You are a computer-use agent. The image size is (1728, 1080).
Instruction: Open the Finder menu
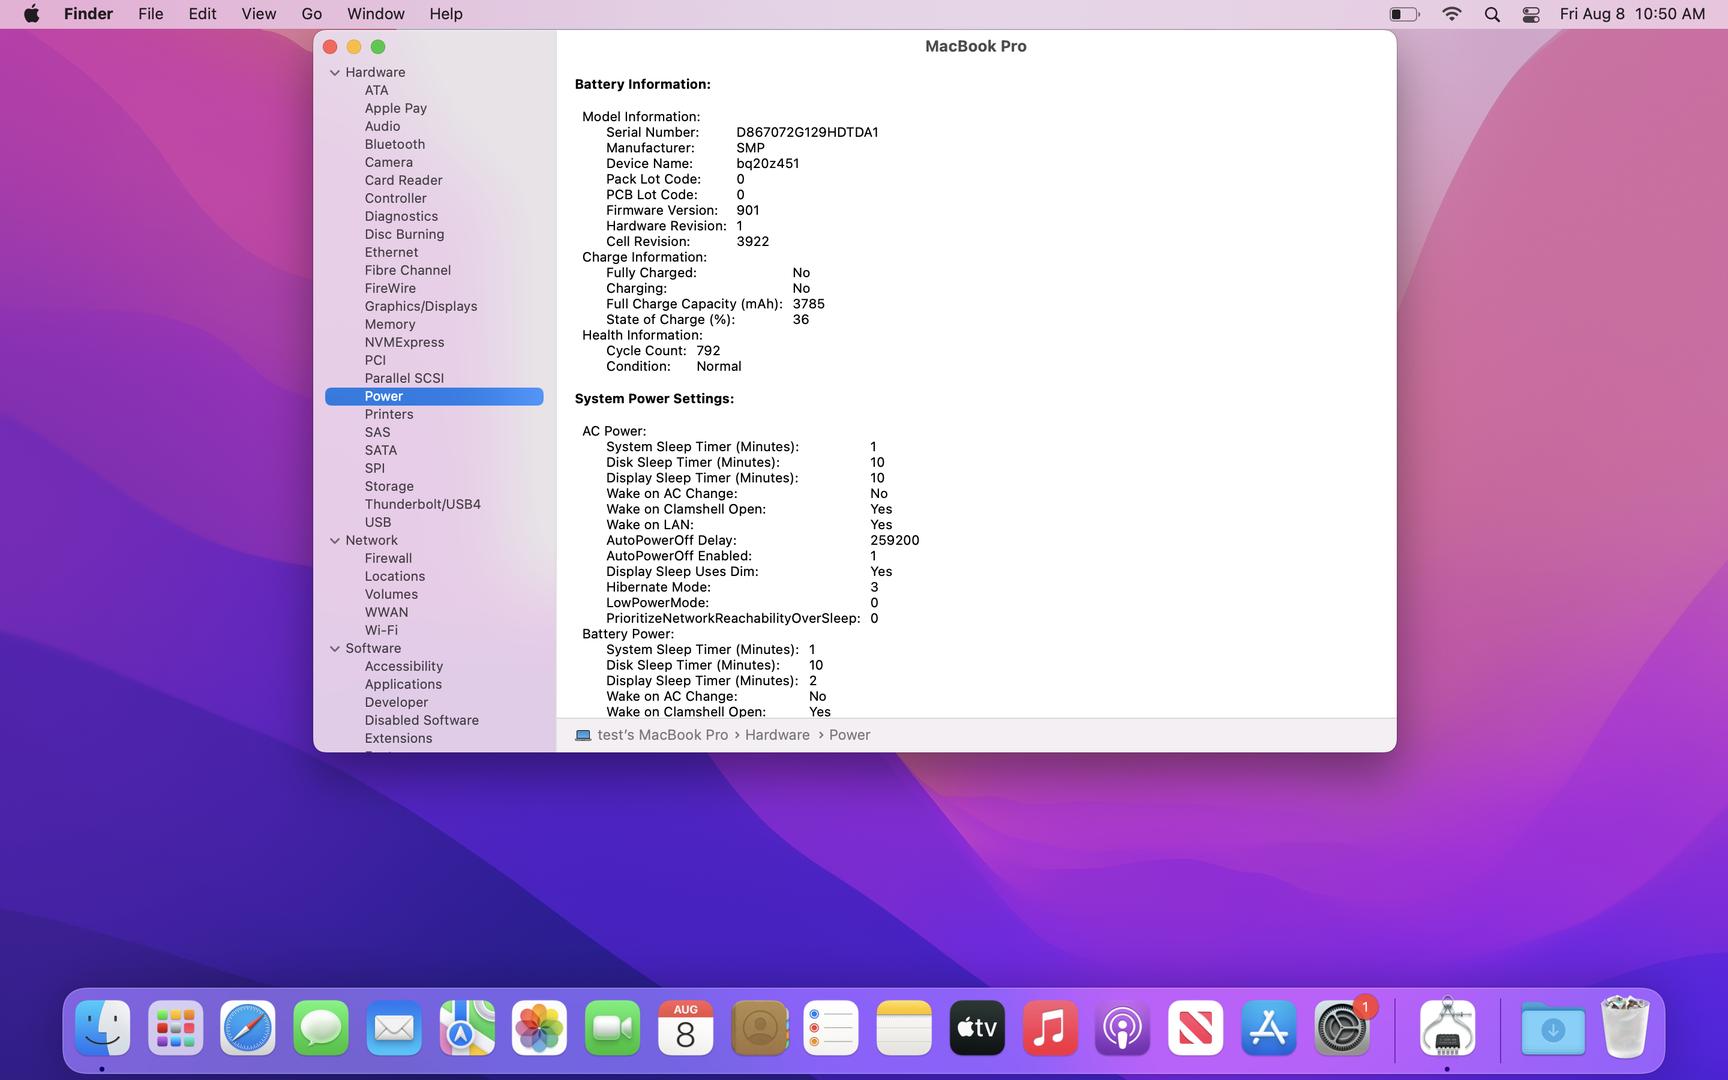[88, 14]
